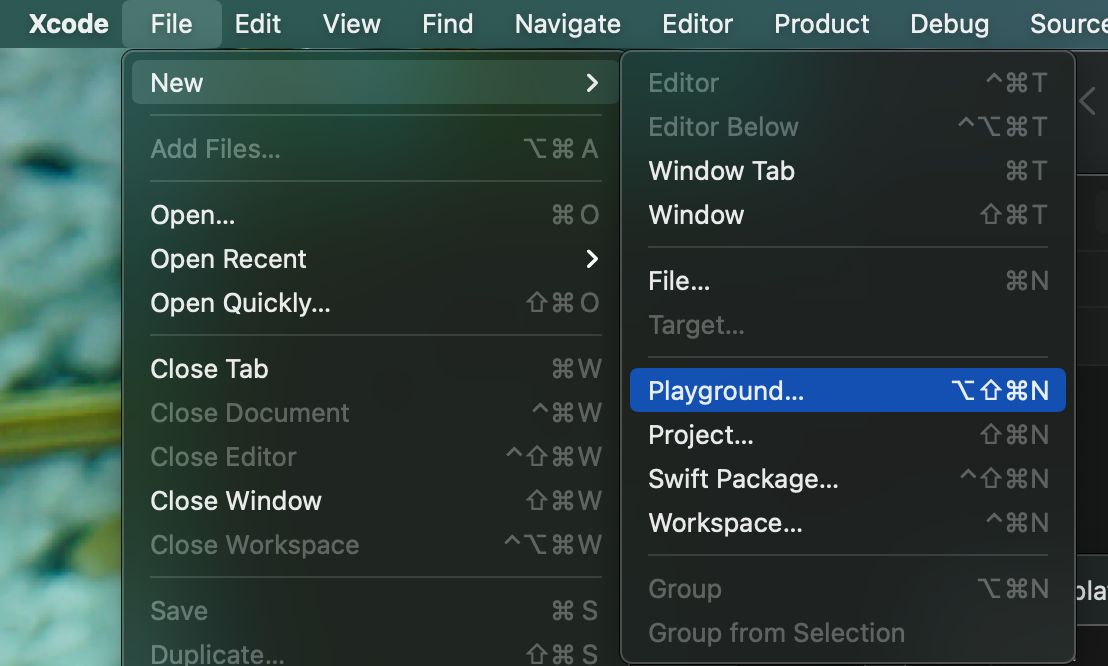Open the Navigate menu
Image resolution: width=1108 pixels, height=666 pixels.
click(x=567, y=24)
